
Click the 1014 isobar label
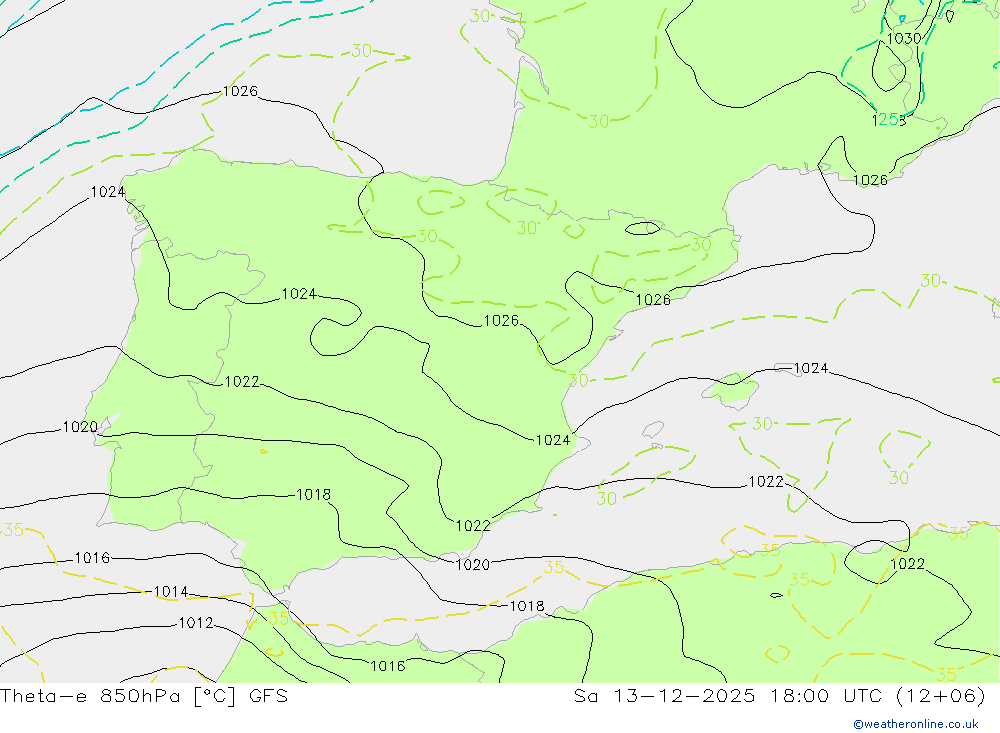pyautogui.click(x=171, y=592)
